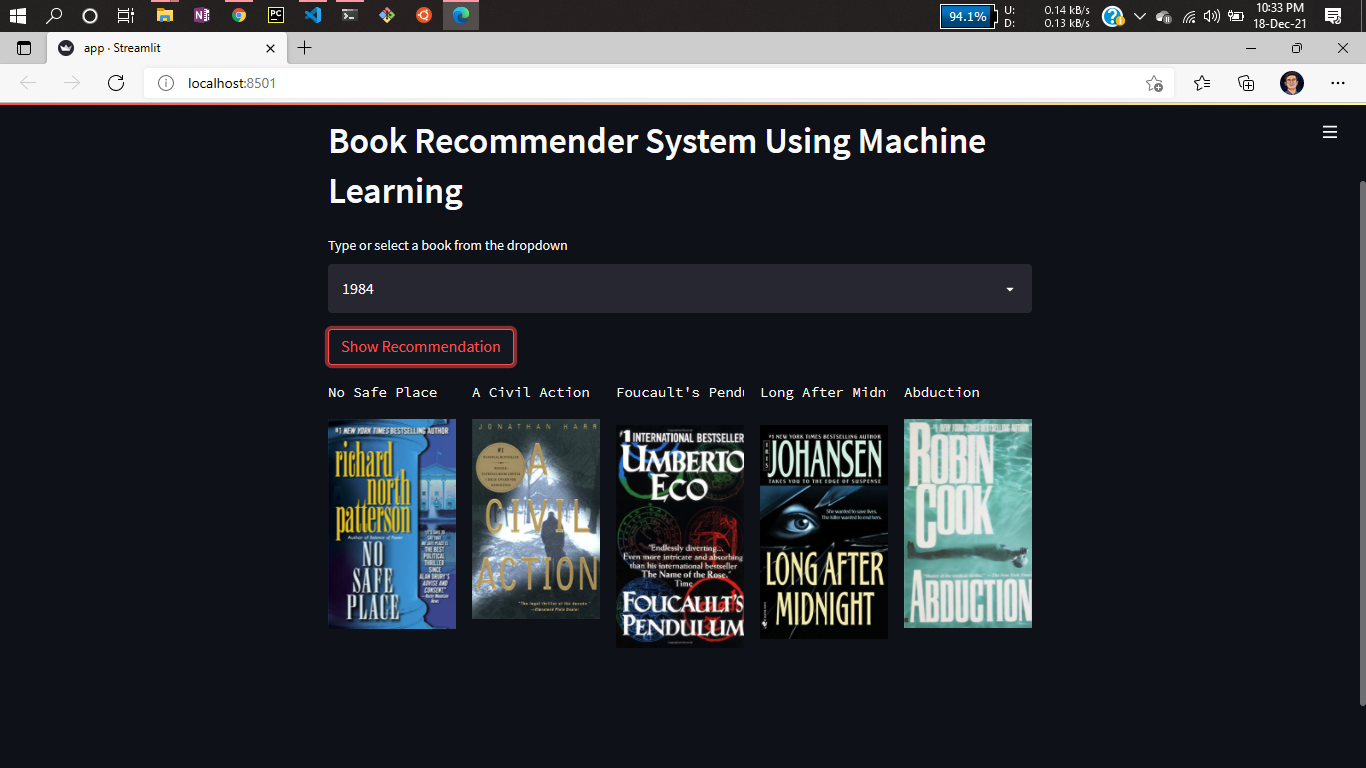Open the Streamlit hamburger menu
The image size is (1366, 768).
(x=1330, y=132)
